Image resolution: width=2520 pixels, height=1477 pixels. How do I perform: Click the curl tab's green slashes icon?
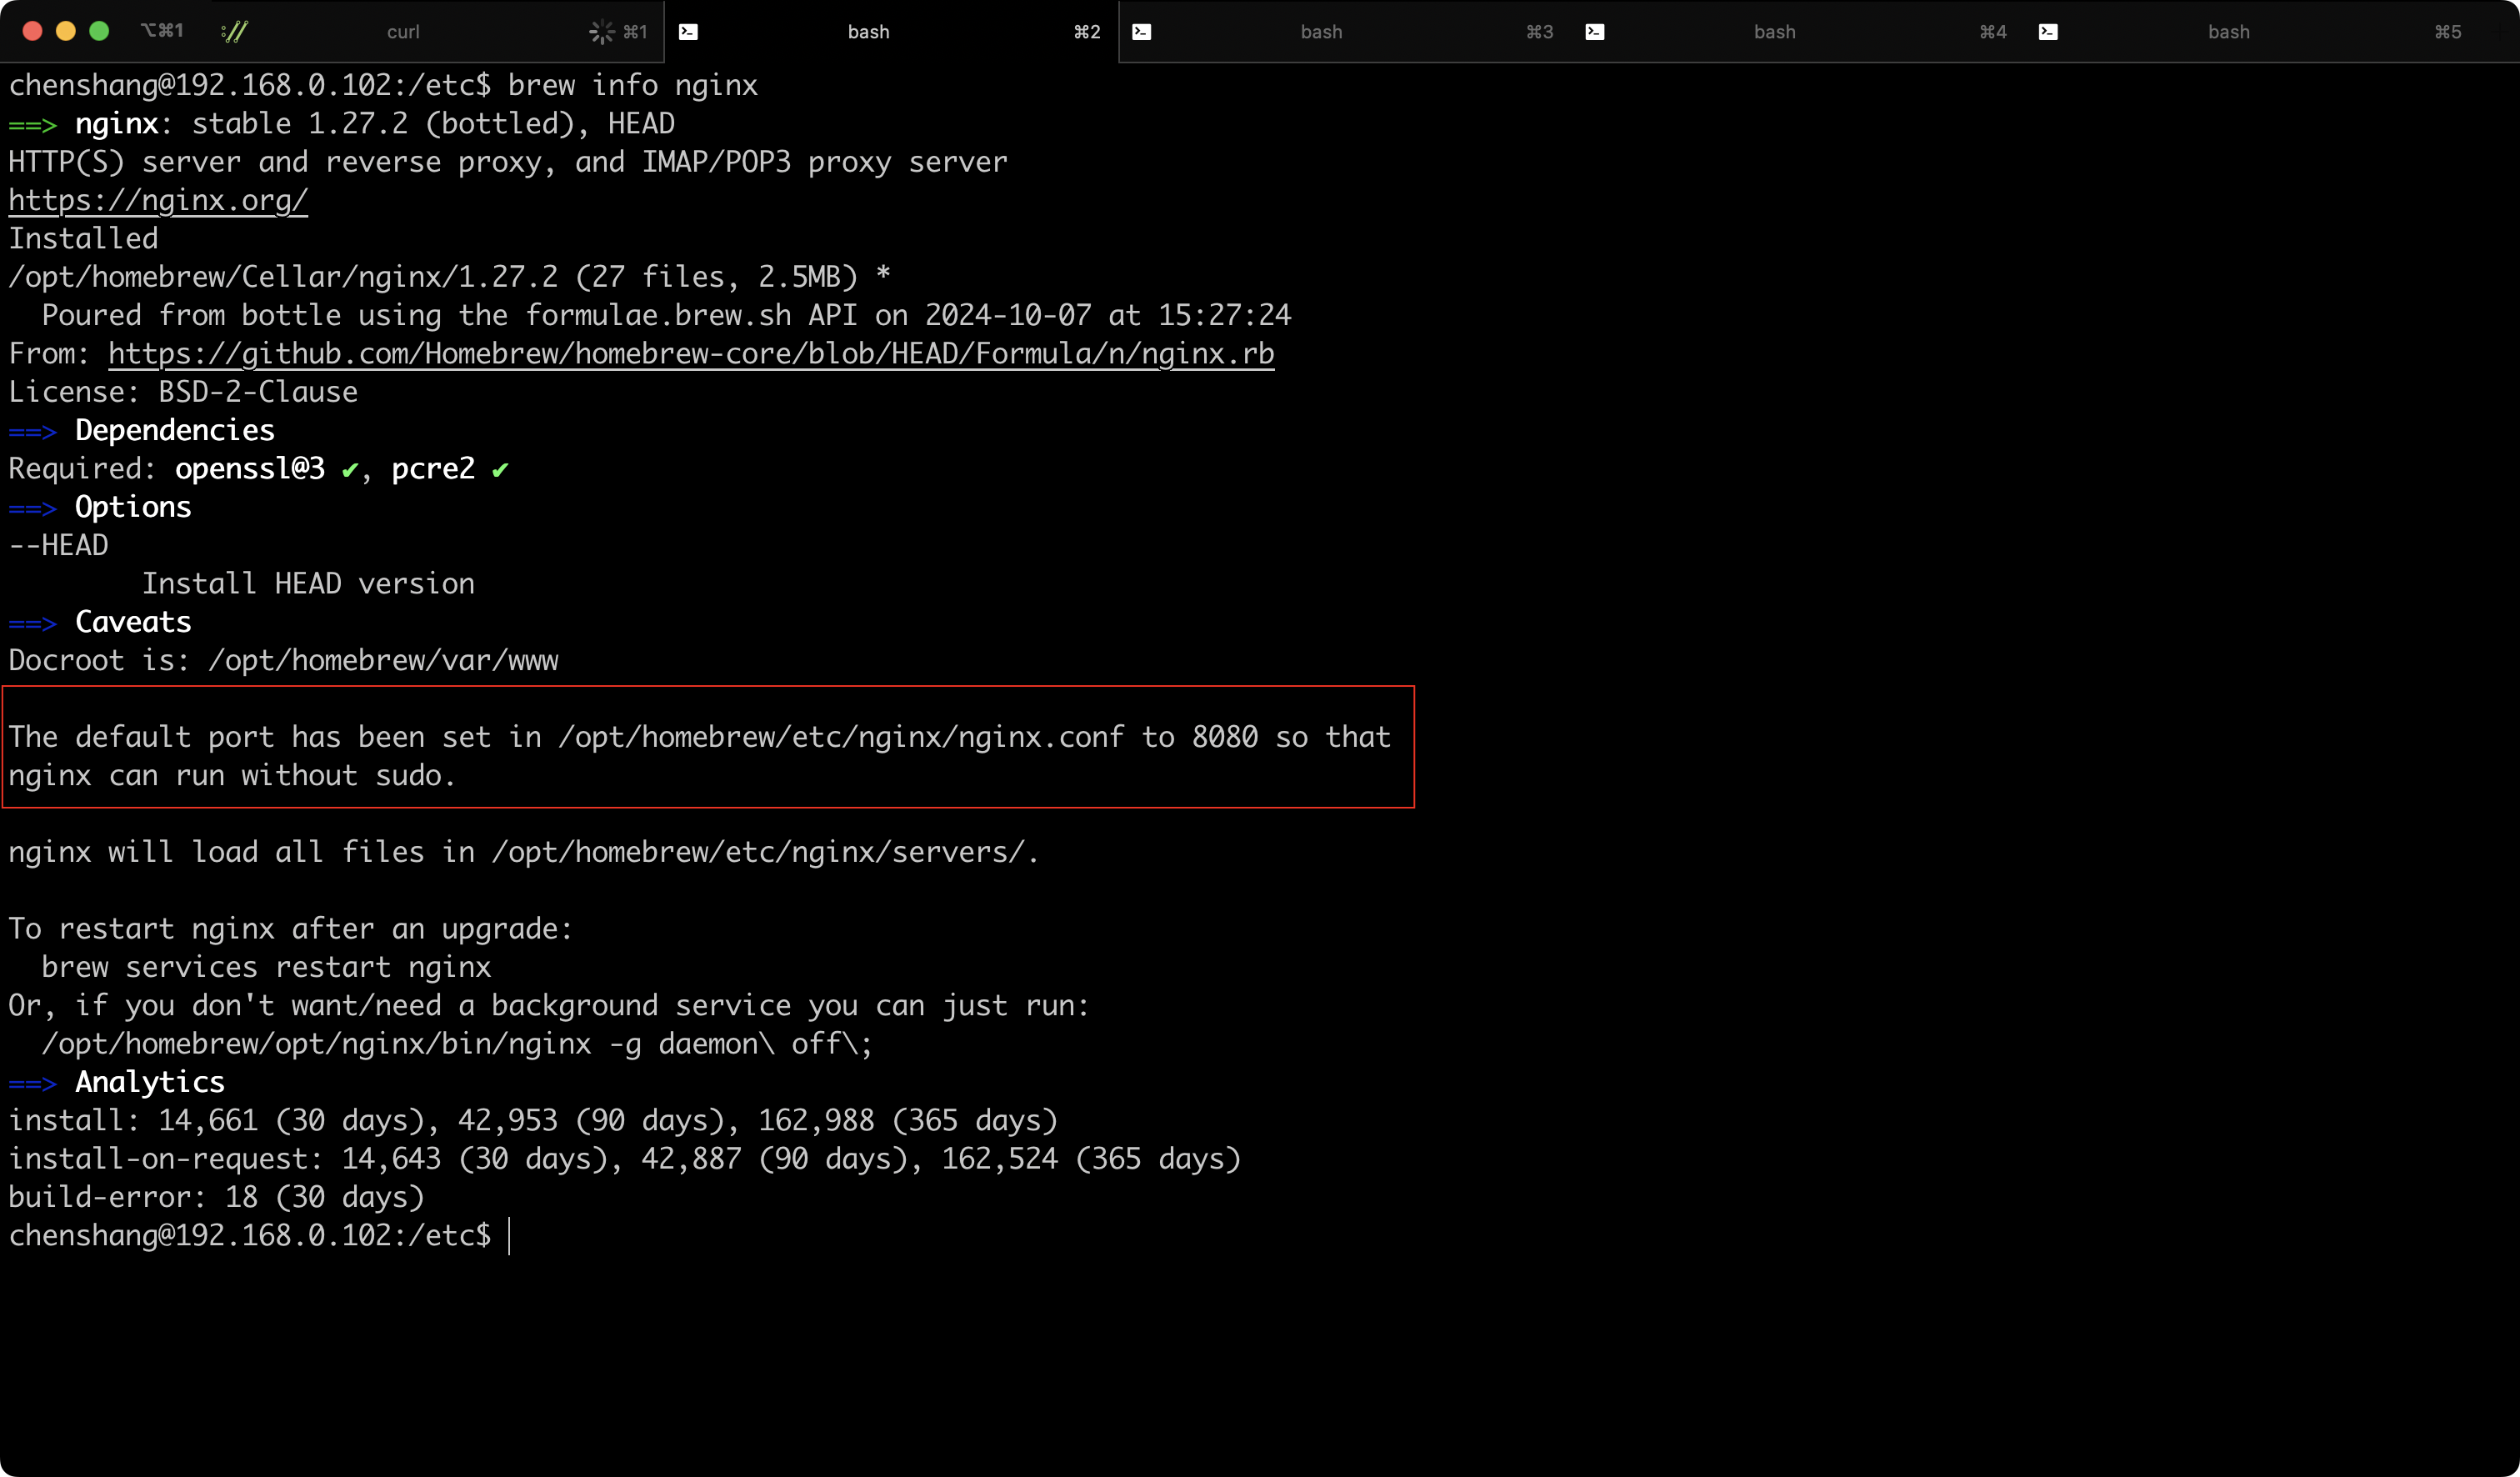click(234, 32)
